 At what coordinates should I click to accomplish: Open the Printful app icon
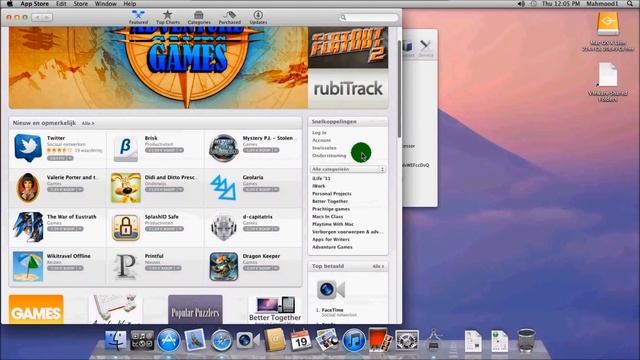point(126,267)
